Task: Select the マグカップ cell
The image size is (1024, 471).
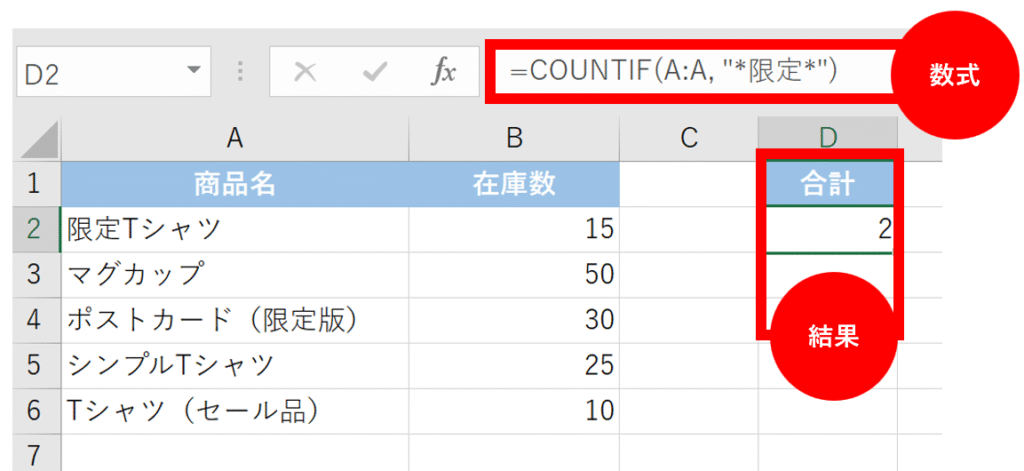Action: [234, 273]
